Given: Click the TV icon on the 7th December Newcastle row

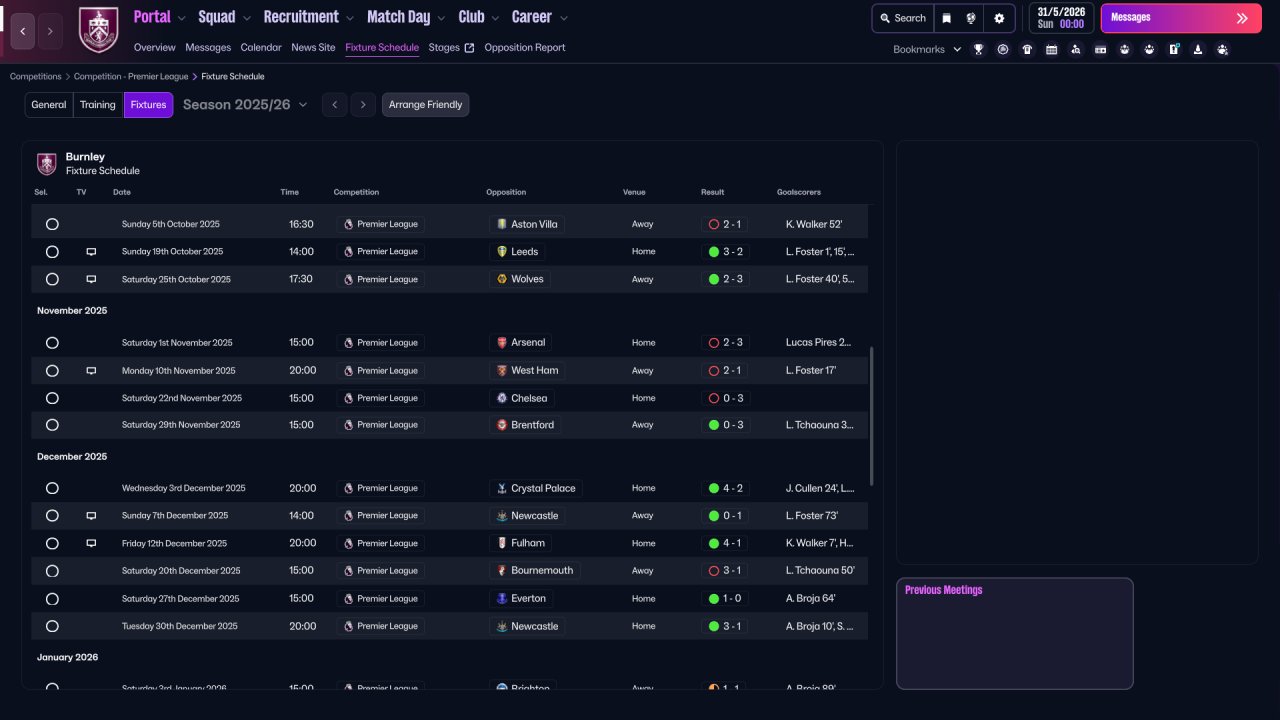Looking at the screenshot, I should point(91,516).
